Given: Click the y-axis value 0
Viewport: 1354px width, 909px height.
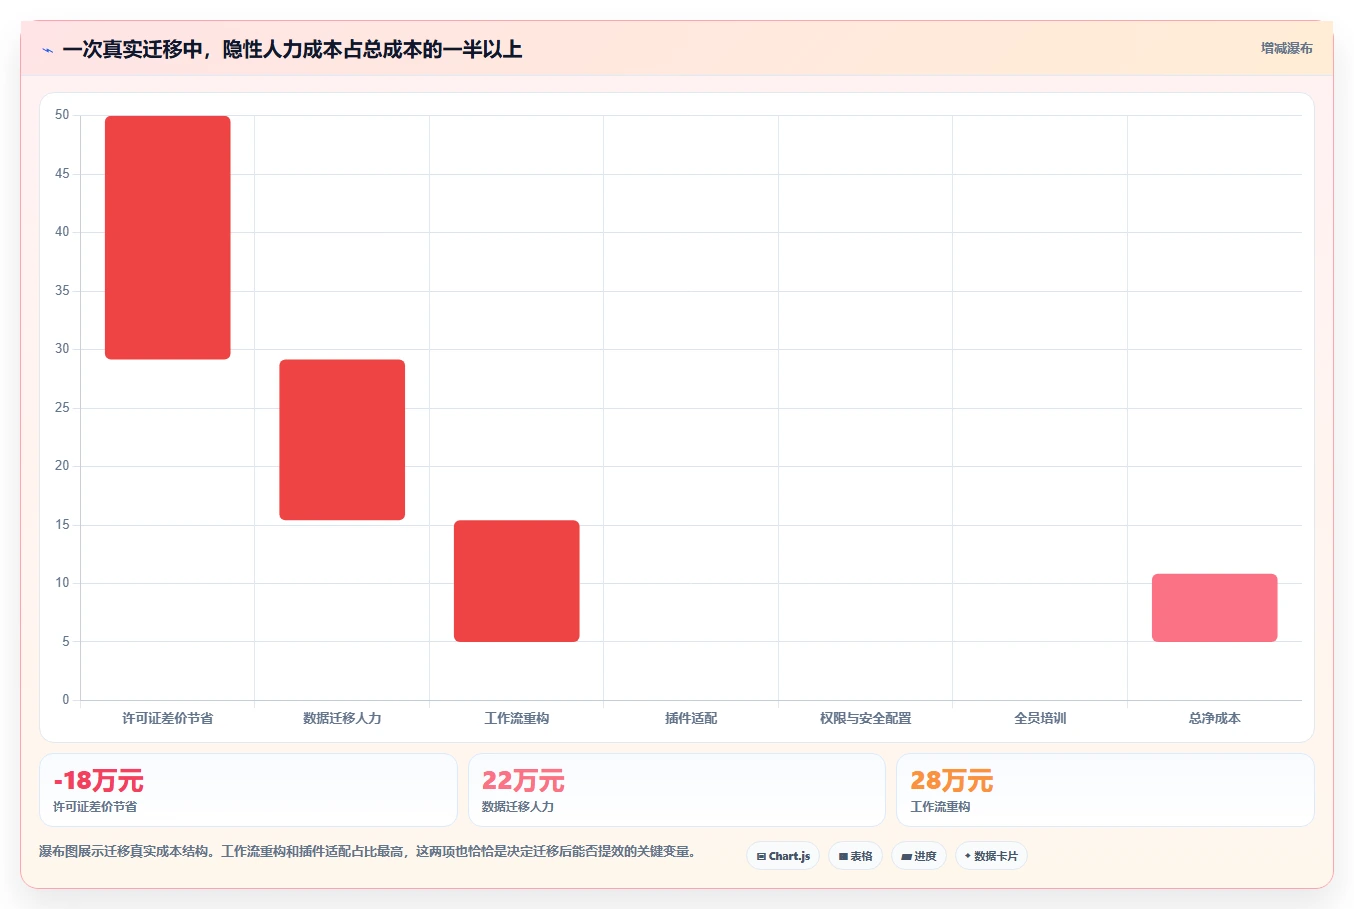Looking at the screenshot, I should click(66, 700).
